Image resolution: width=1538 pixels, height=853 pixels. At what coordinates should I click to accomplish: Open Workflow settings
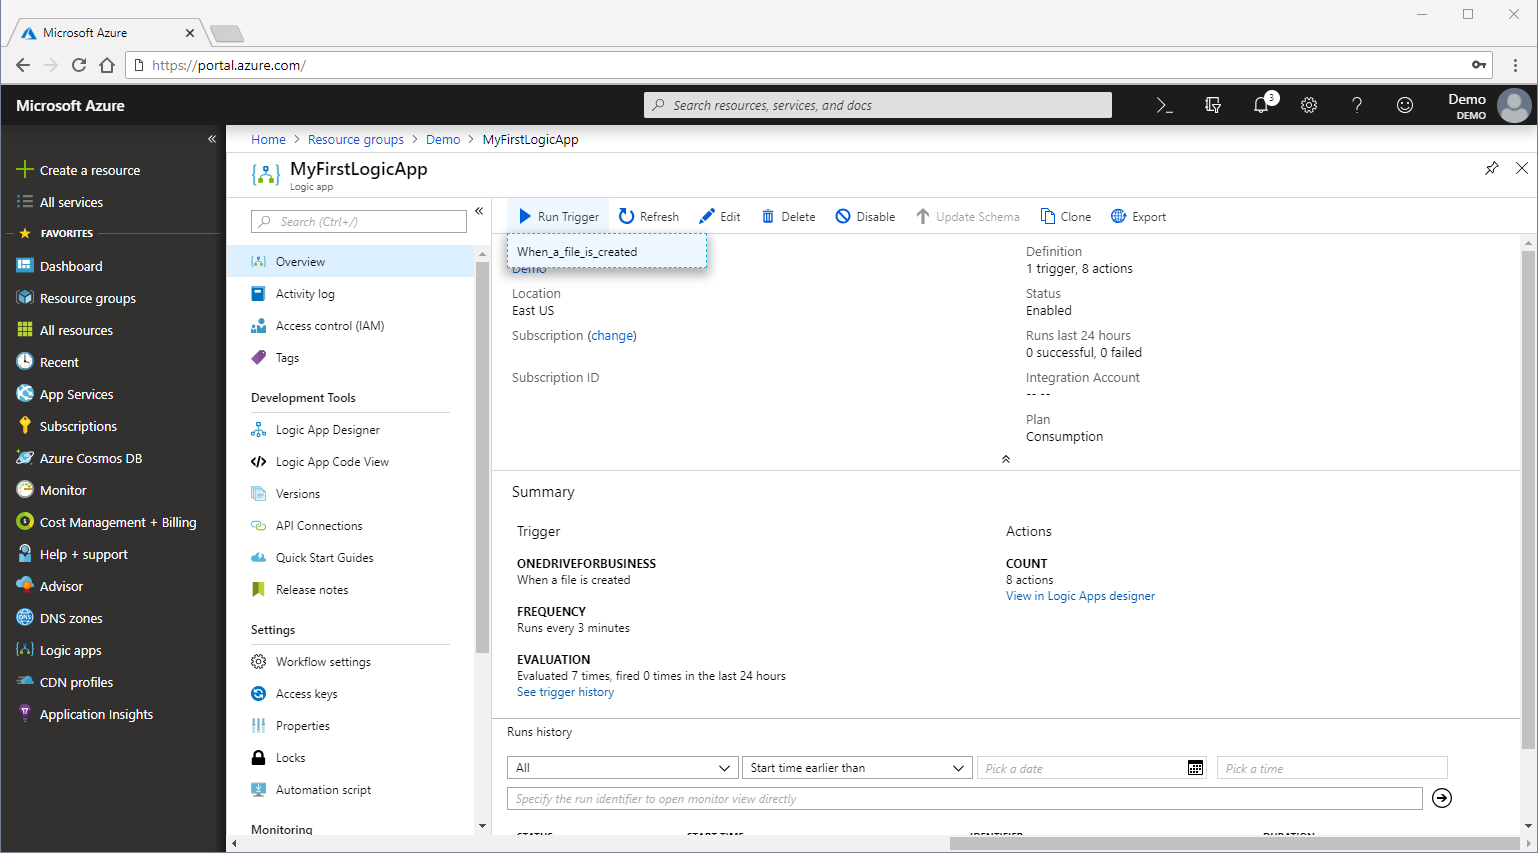[350, 662]
